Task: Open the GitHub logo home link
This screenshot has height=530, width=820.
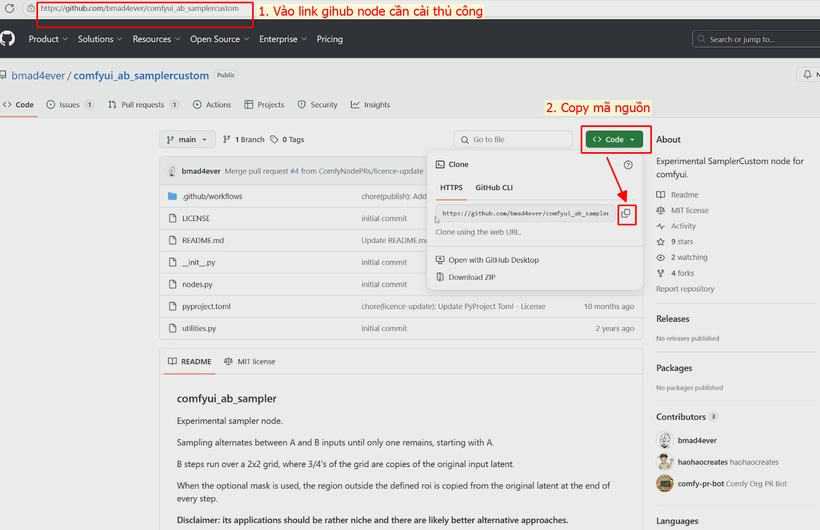Action: pyautogui.click(x=7, y=39)
